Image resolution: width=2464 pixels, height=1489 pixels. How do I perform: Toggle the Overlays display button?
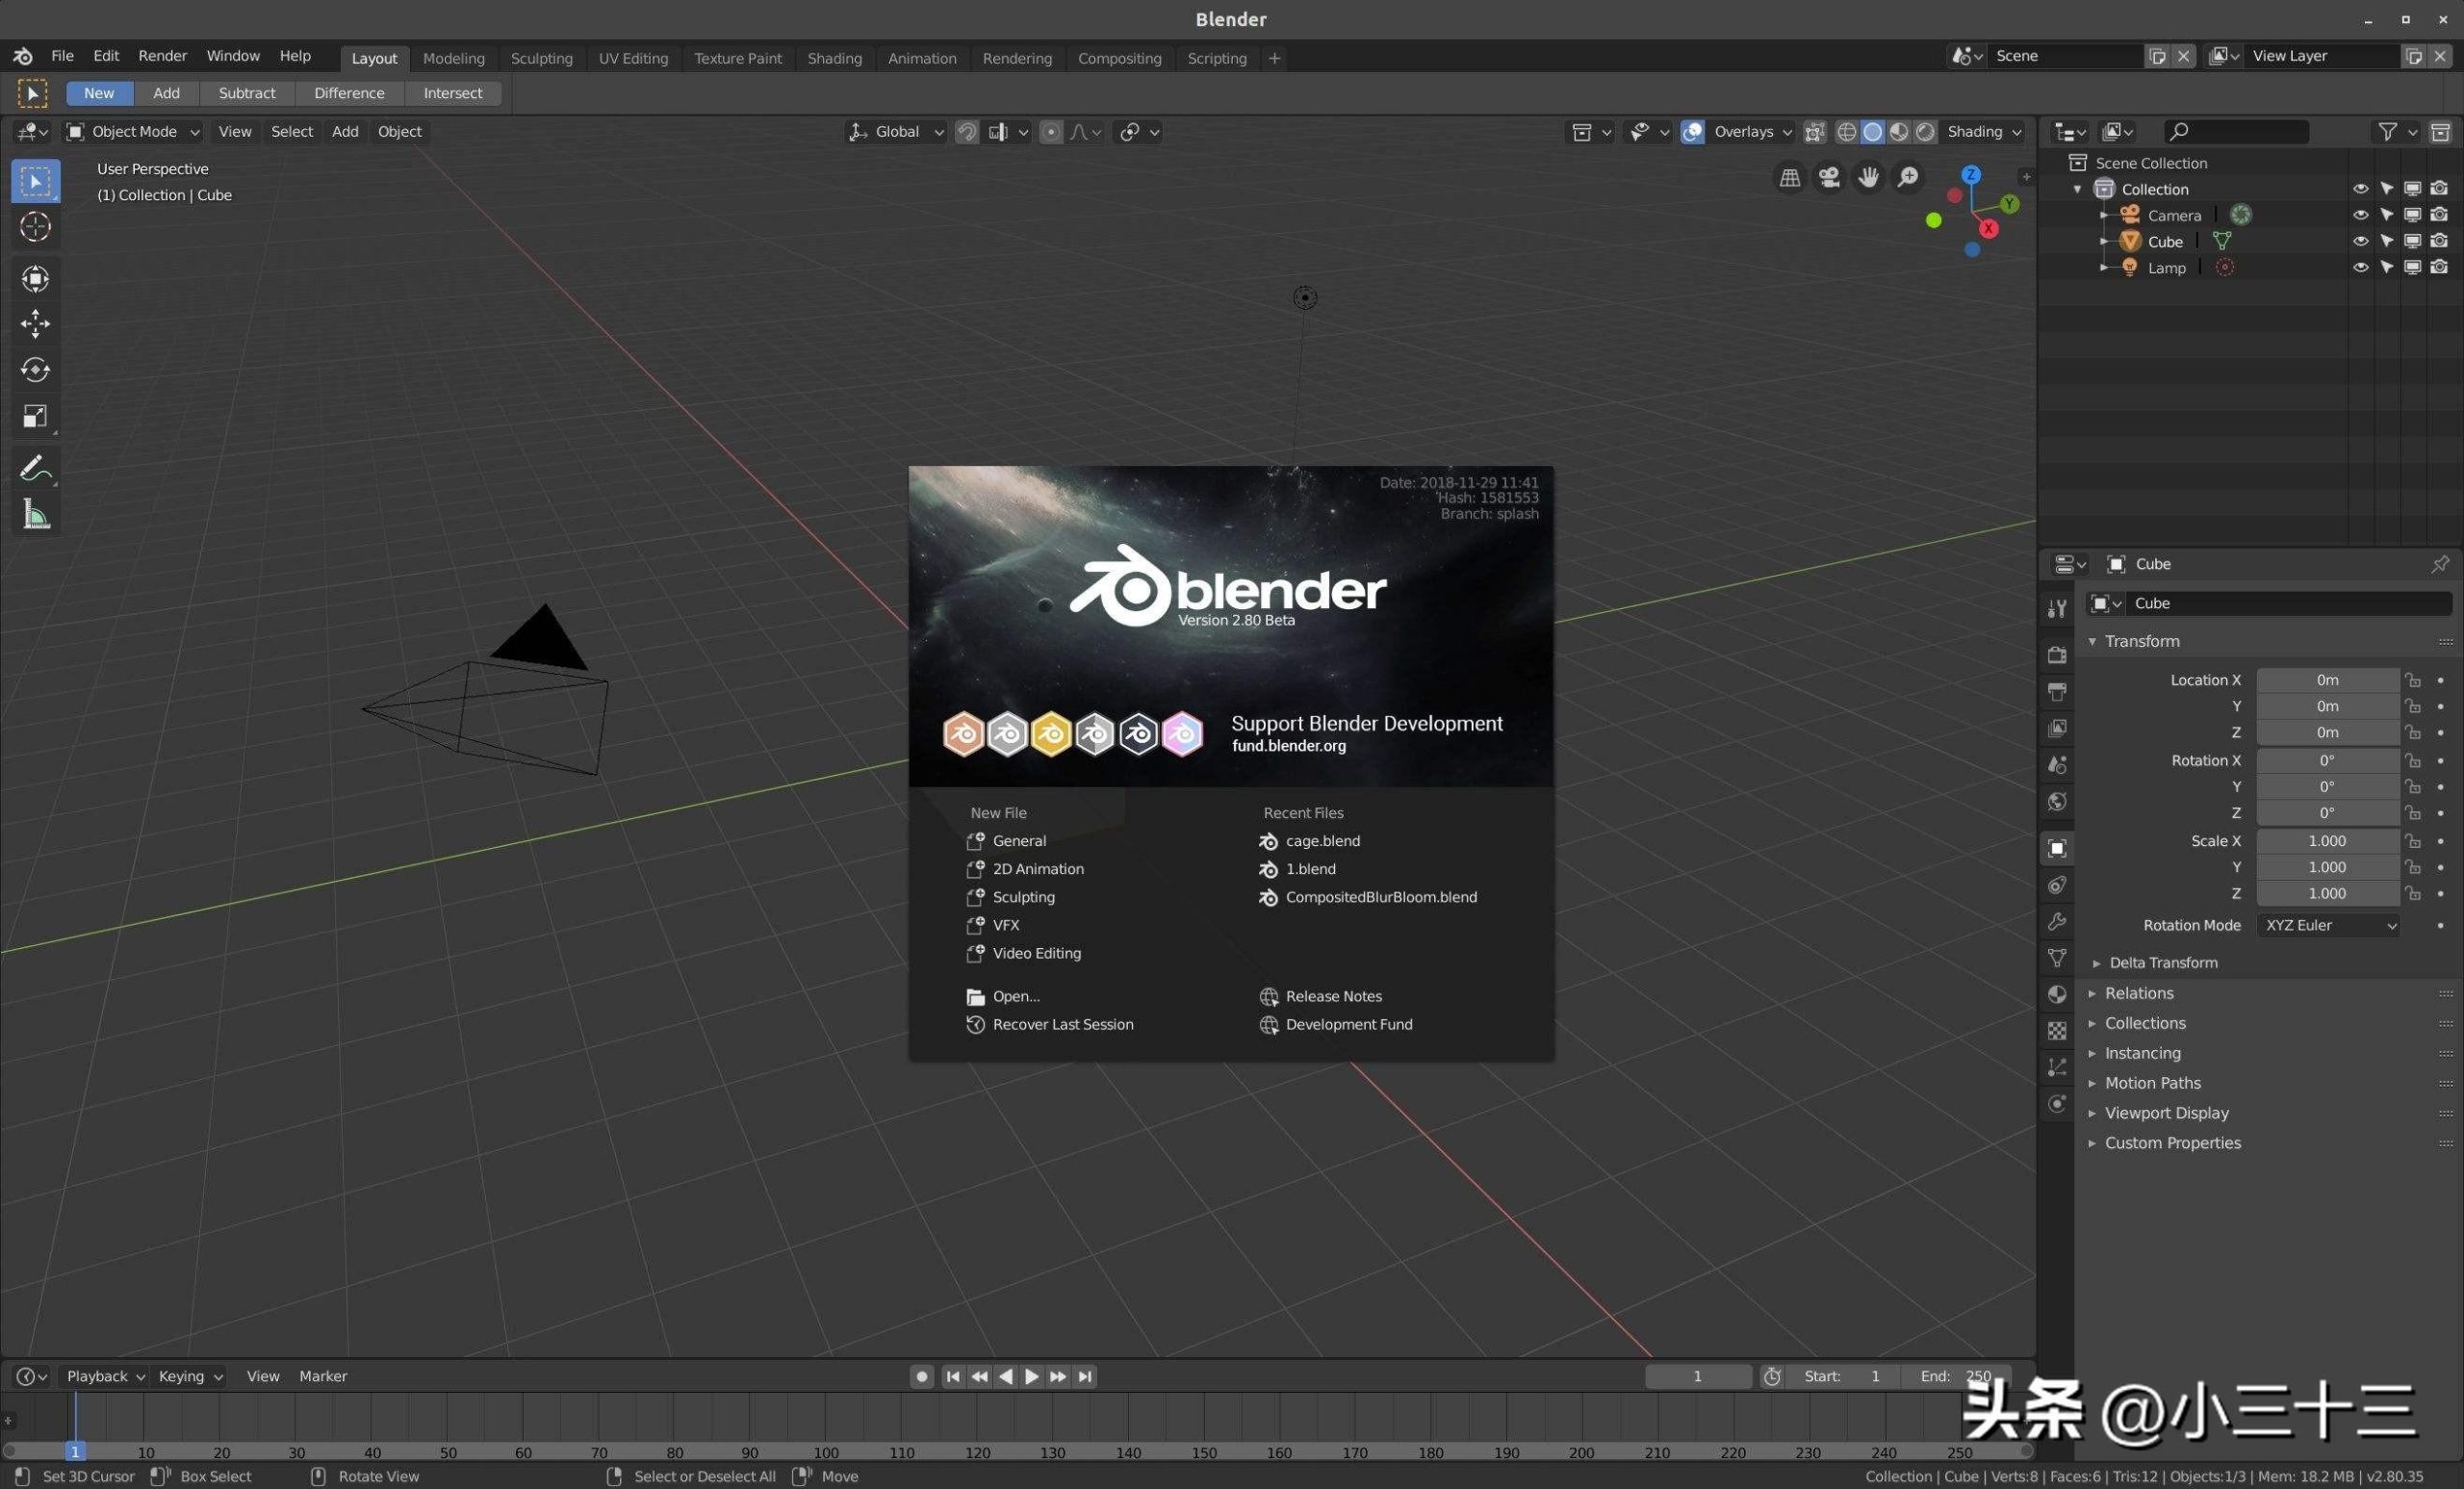(1693, 132)
